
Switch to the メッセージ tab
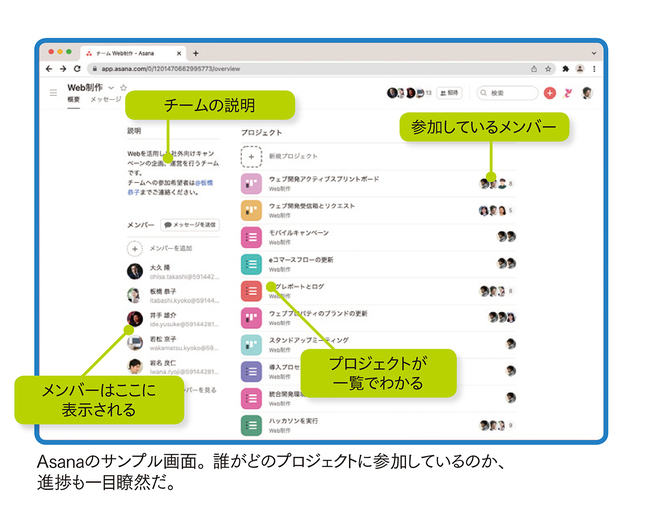(x=106, y=99)
